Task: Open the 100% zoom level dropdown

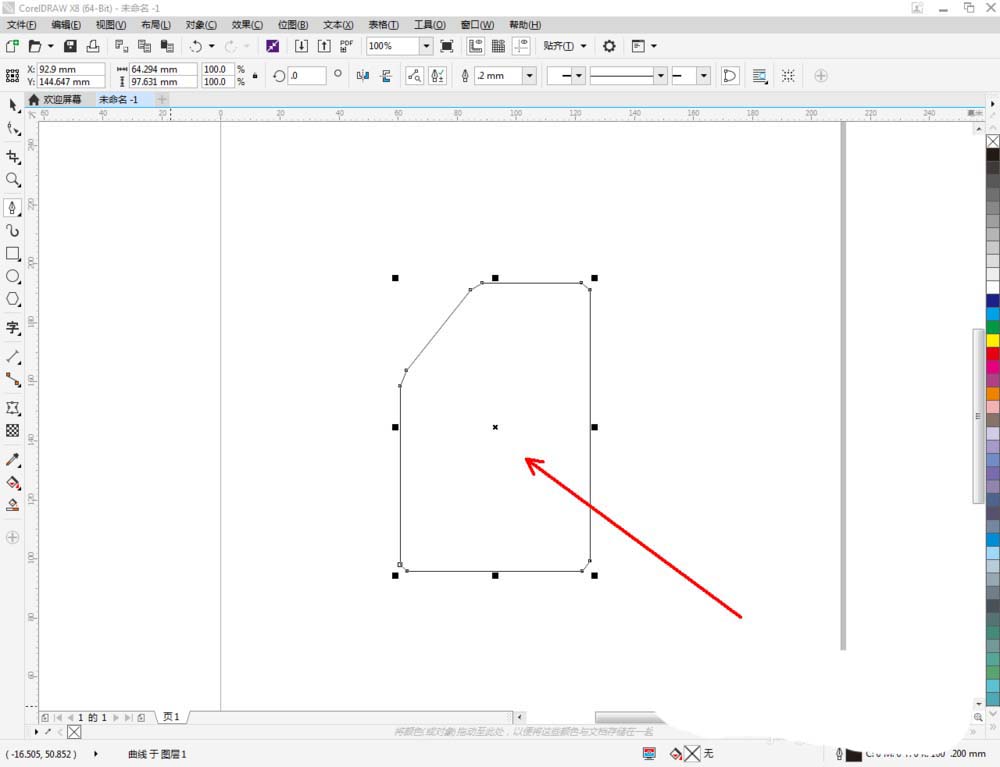Action: click(426, 46)
